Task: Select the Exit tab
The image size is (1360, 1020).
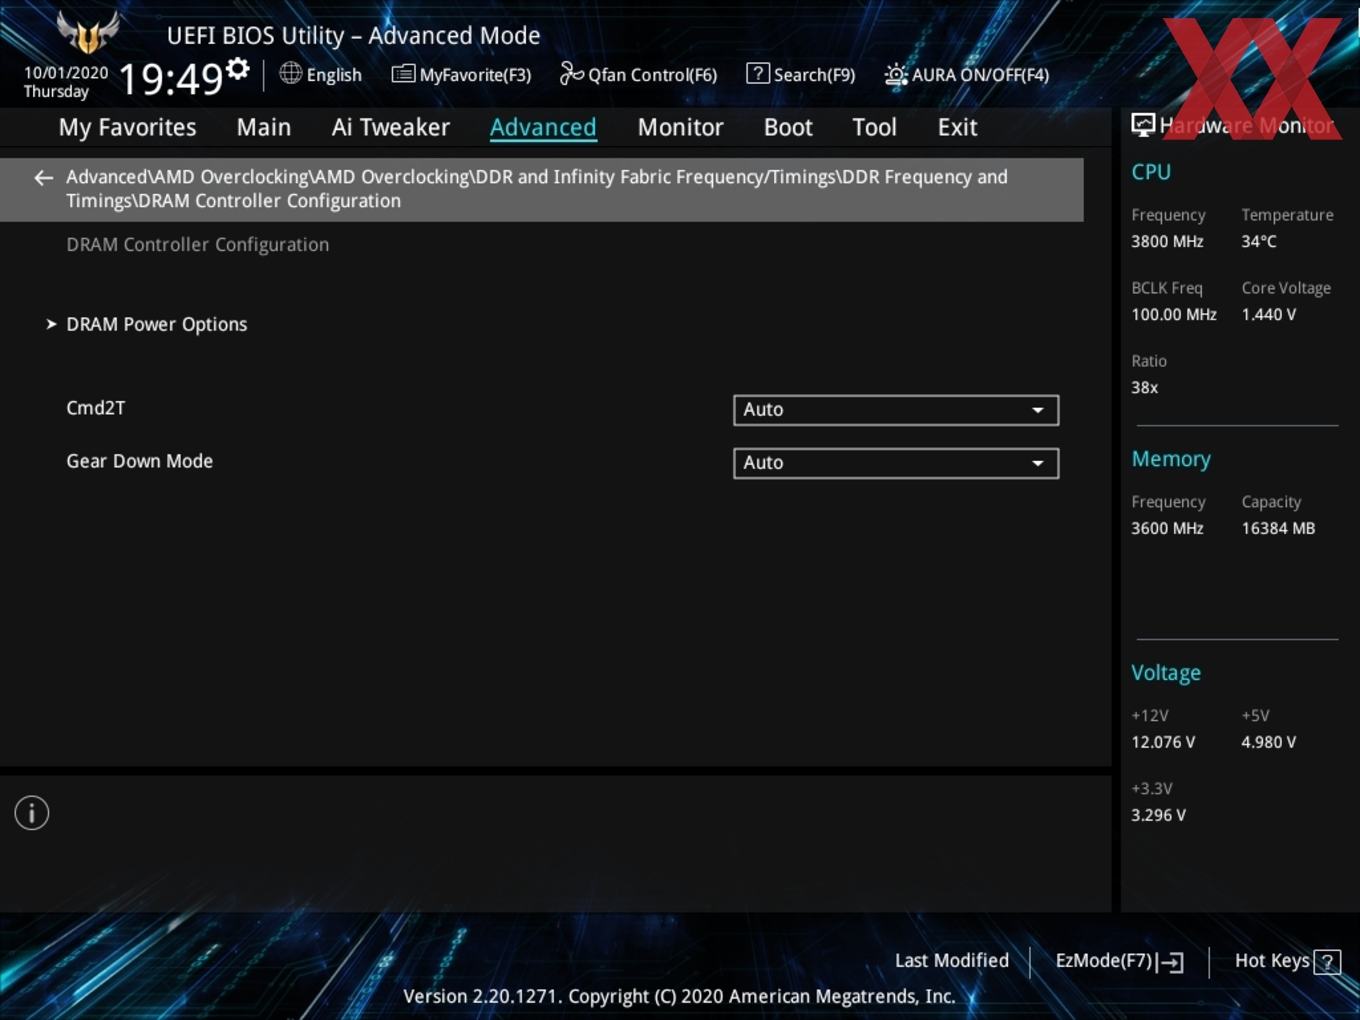Action: pyautogui.click(x=957, y=127)
